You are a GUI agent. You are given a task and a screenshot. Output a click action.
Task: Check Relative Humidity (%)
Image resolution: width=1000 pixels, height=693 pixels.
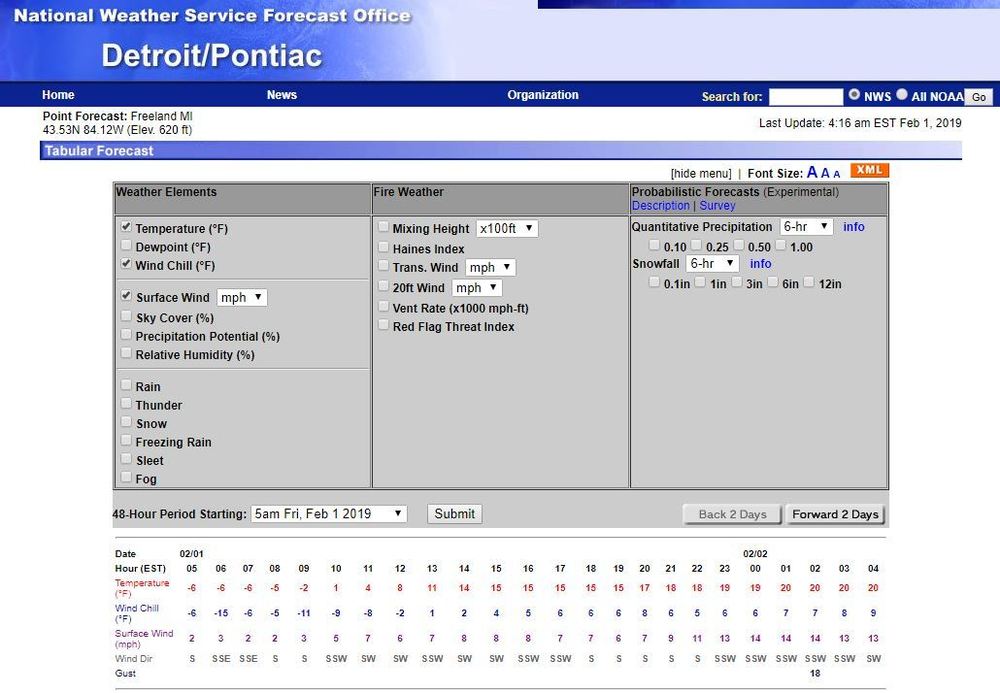click(126, 353)
